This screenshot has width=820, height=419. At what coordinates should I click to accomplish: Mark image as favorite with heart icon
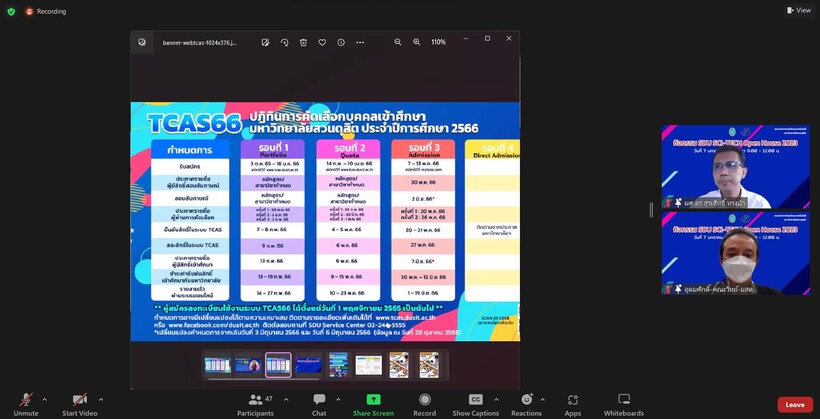click(x=322, y=42)
